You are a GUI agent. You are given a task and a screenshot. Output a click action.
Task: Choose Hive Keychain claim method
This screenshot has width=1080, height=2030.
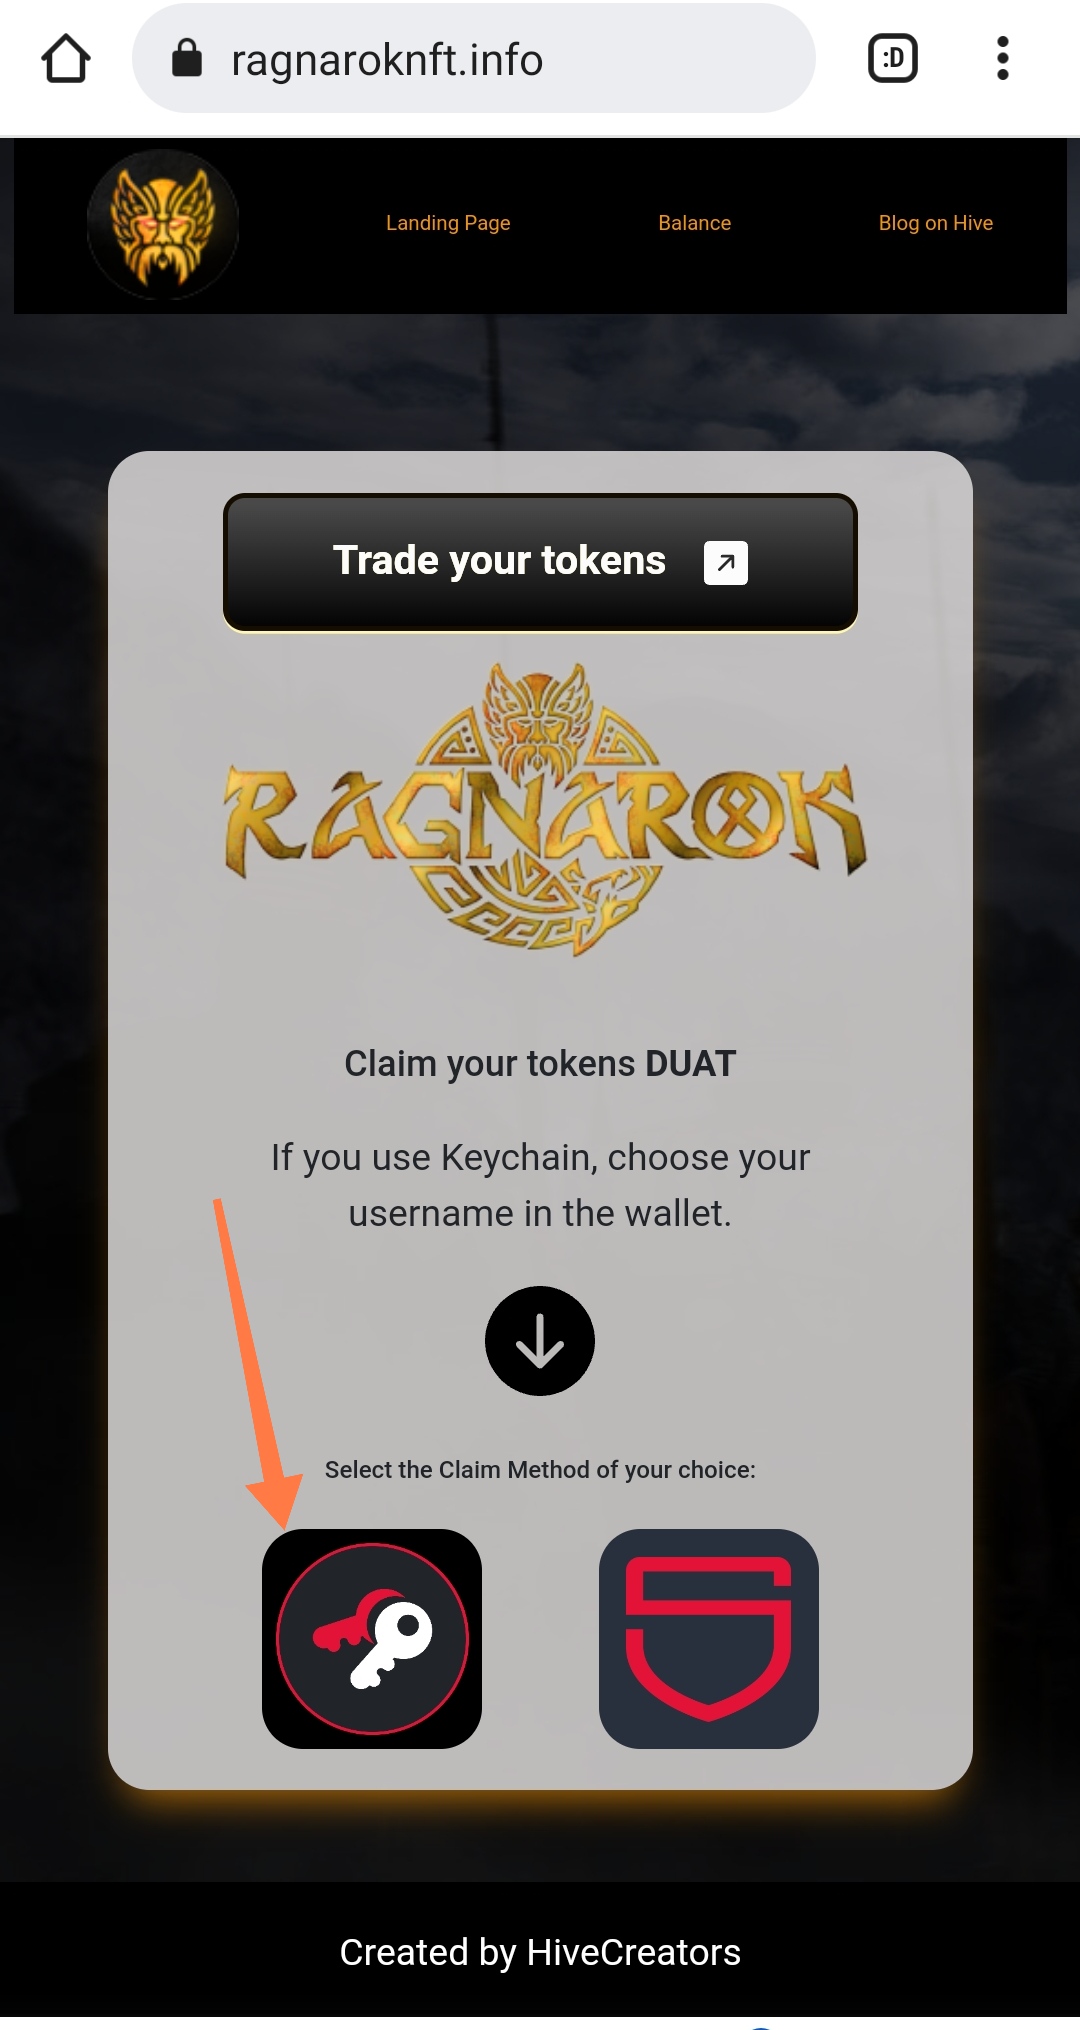pyautogui.click(x=372, y=1639)
